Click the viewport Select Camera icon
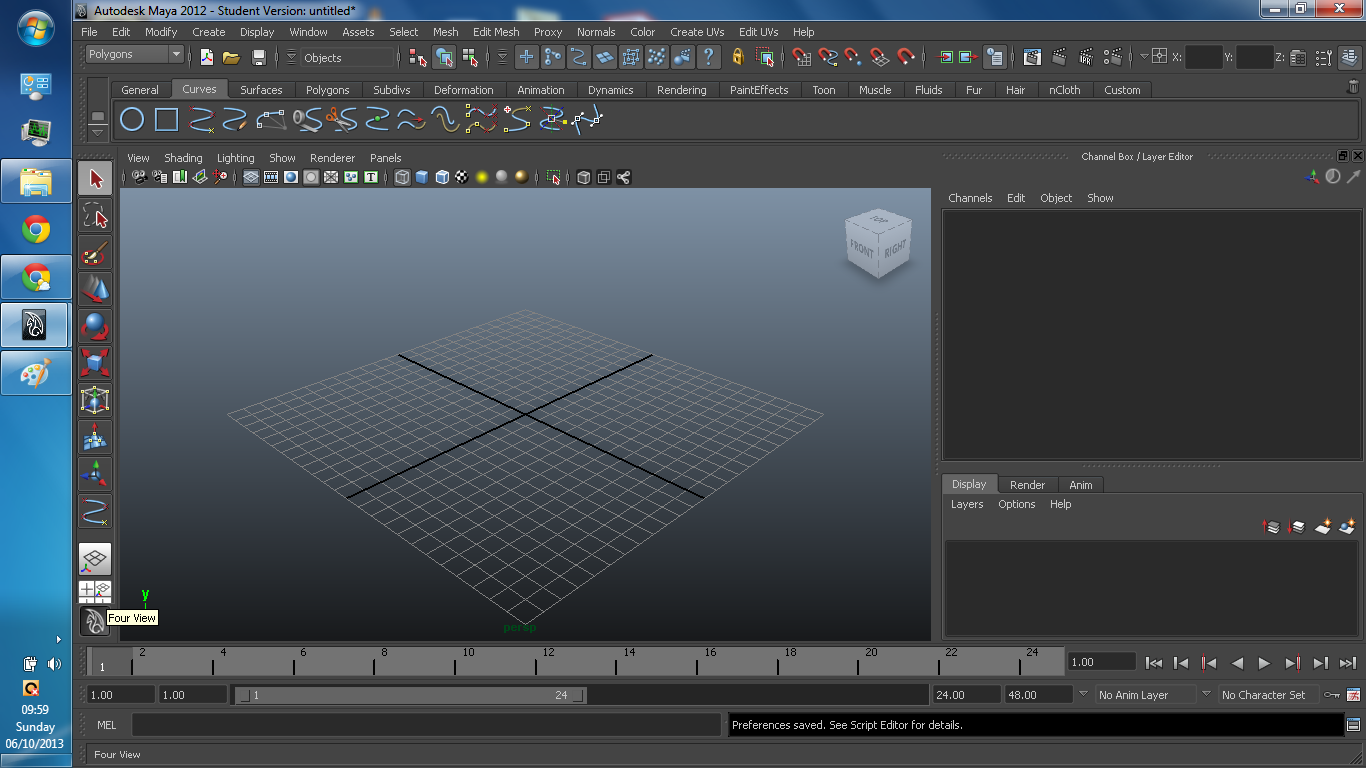 139,177
